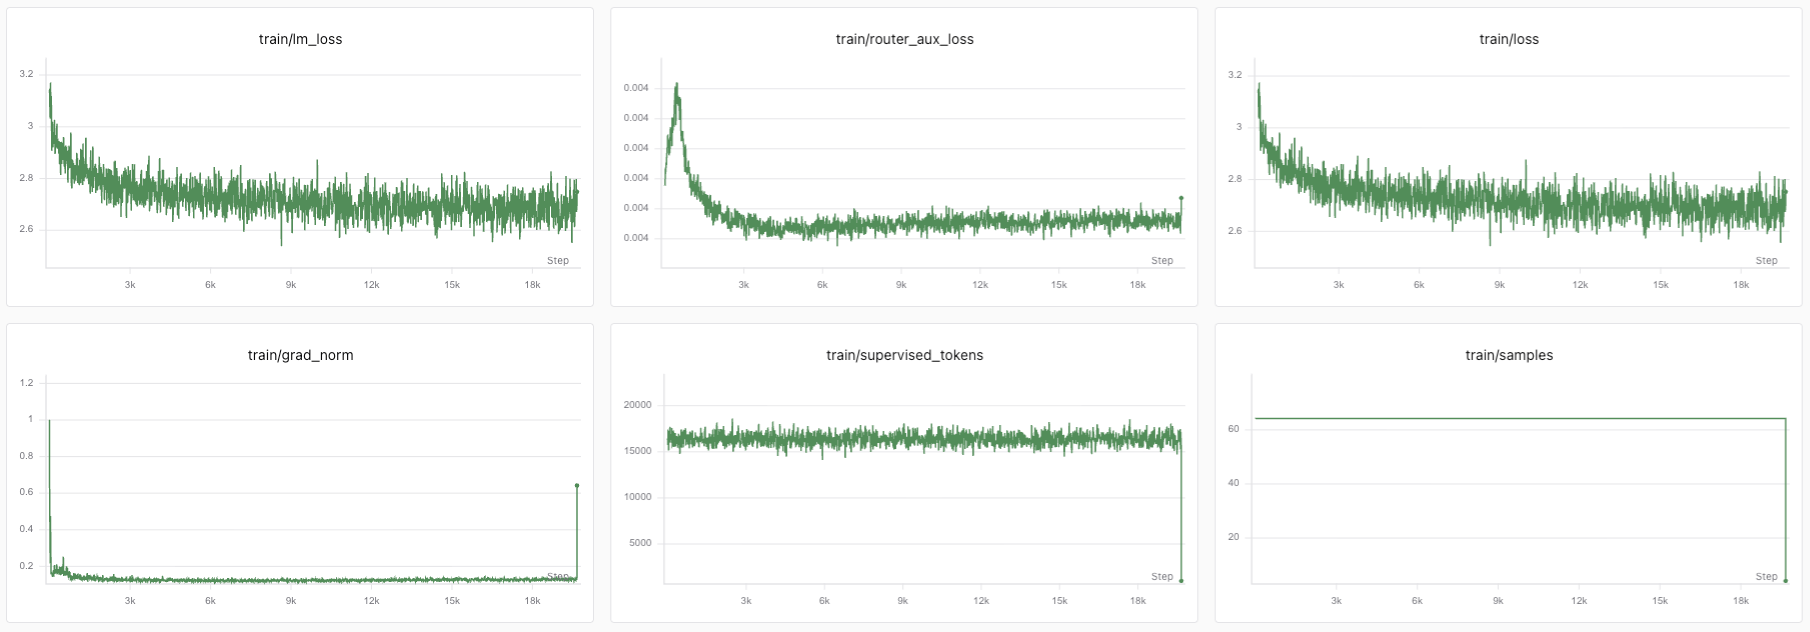Click the 20000 y-axis value in train/supervised_tokens
The width and height of the screenshot is (1810, 632).
[637, 405]
